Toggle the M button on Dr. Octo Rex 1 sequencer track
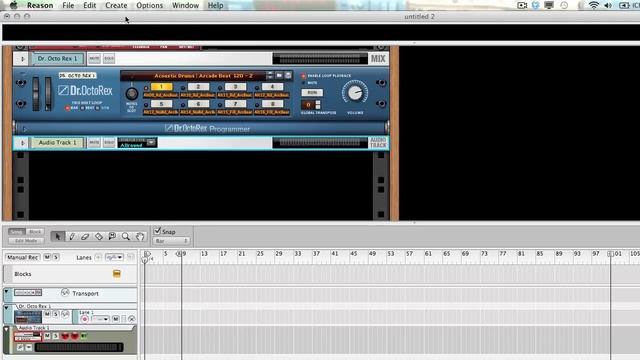This screenshot has height=360, width=640. tap(47, 314)
